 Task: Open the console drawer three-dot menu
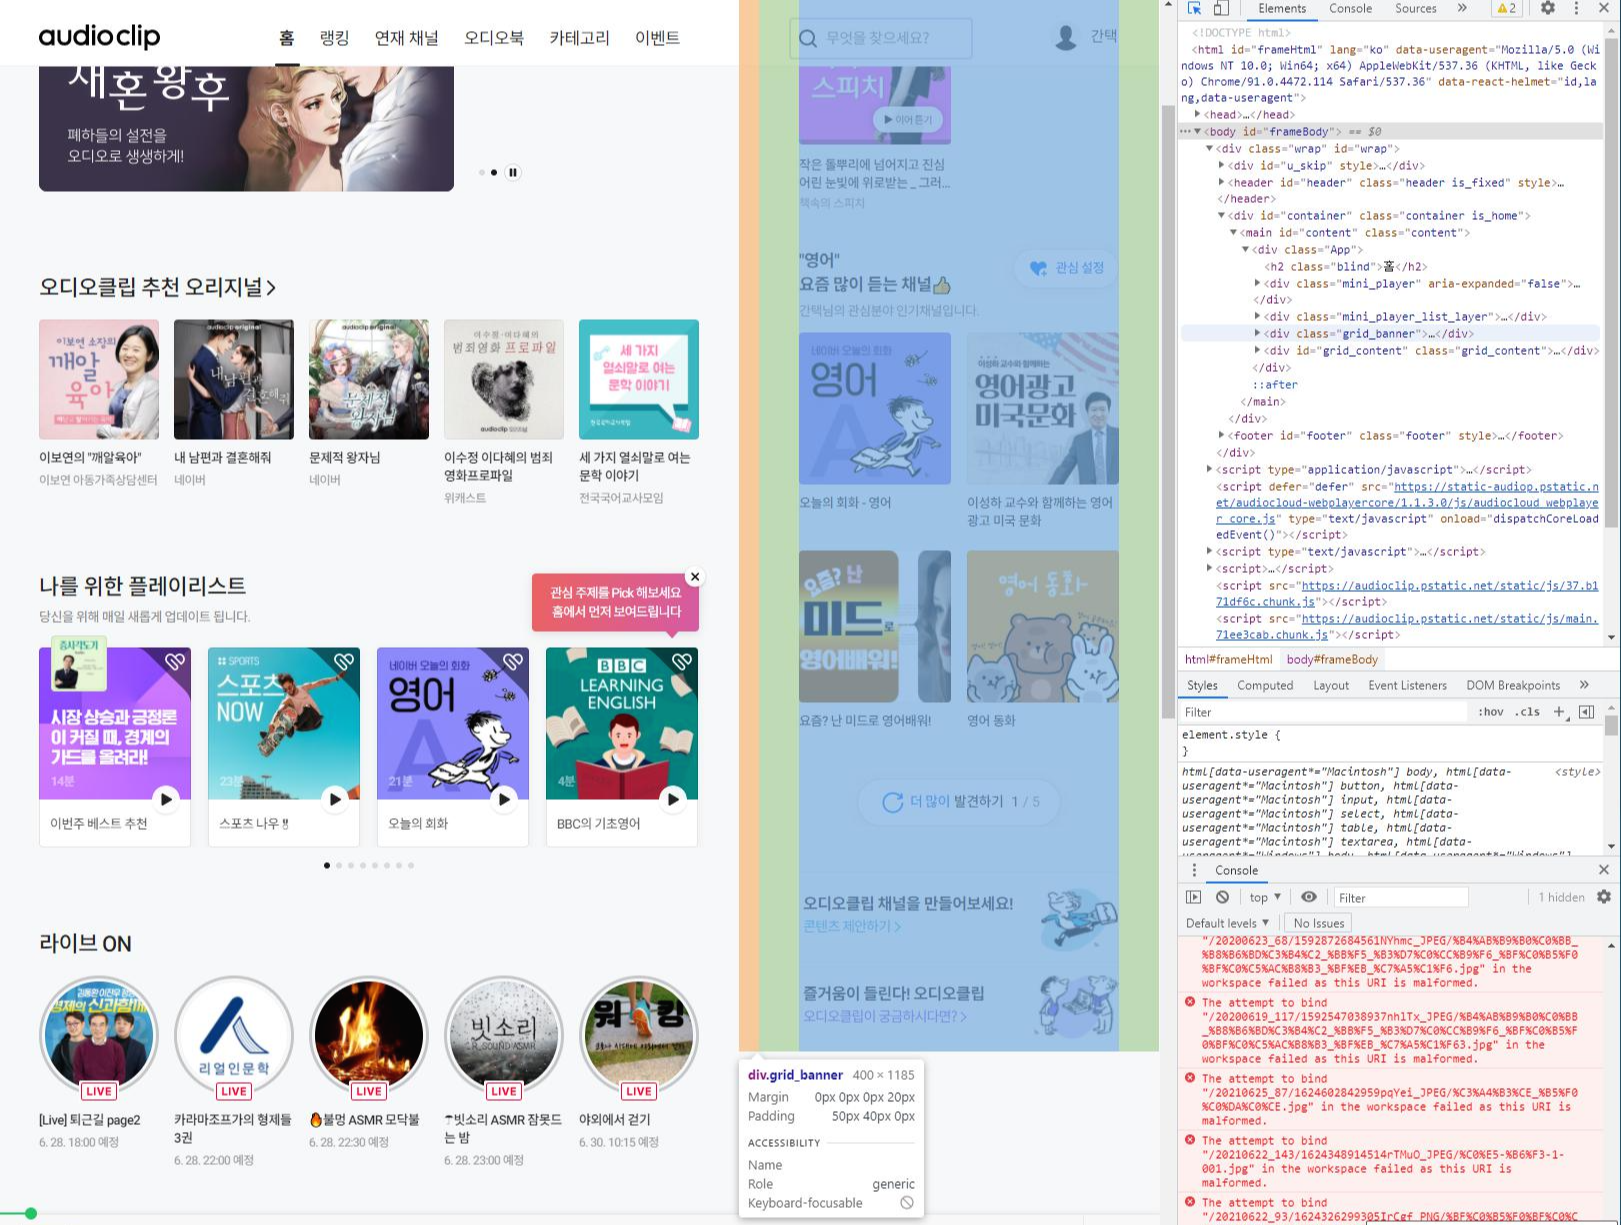pos(1193,870)
